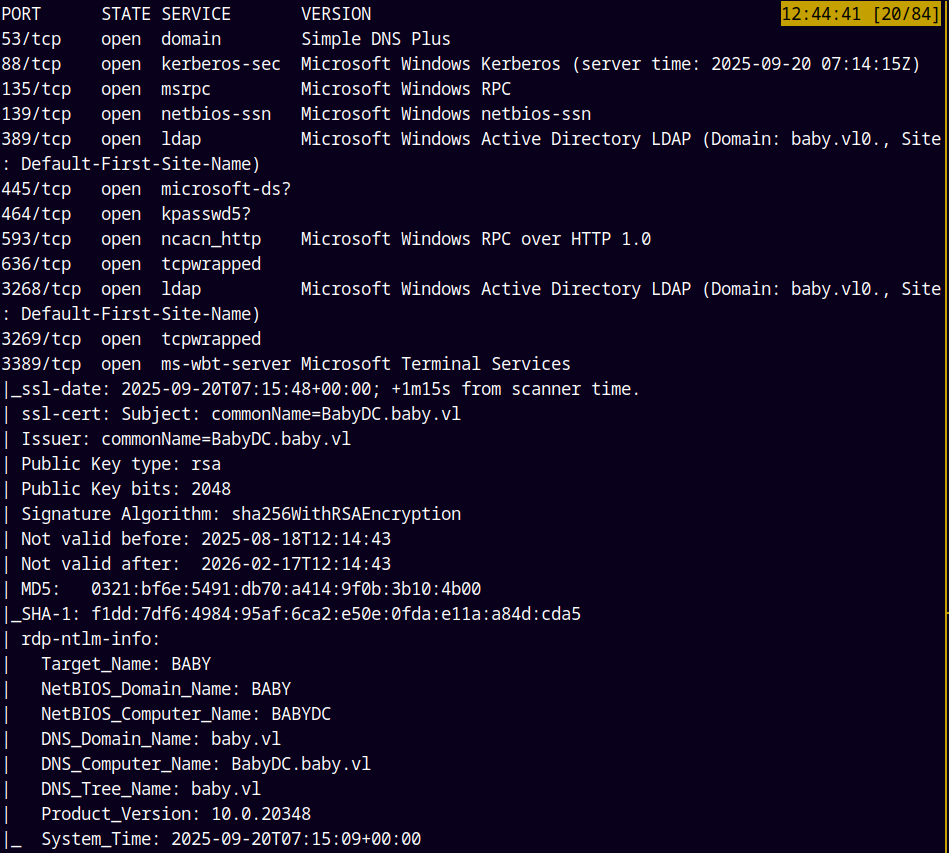Click the ncacn_http service name
The height and width of the screenshot is (853, 949).
pyautogui.click(x=211, y=239)
